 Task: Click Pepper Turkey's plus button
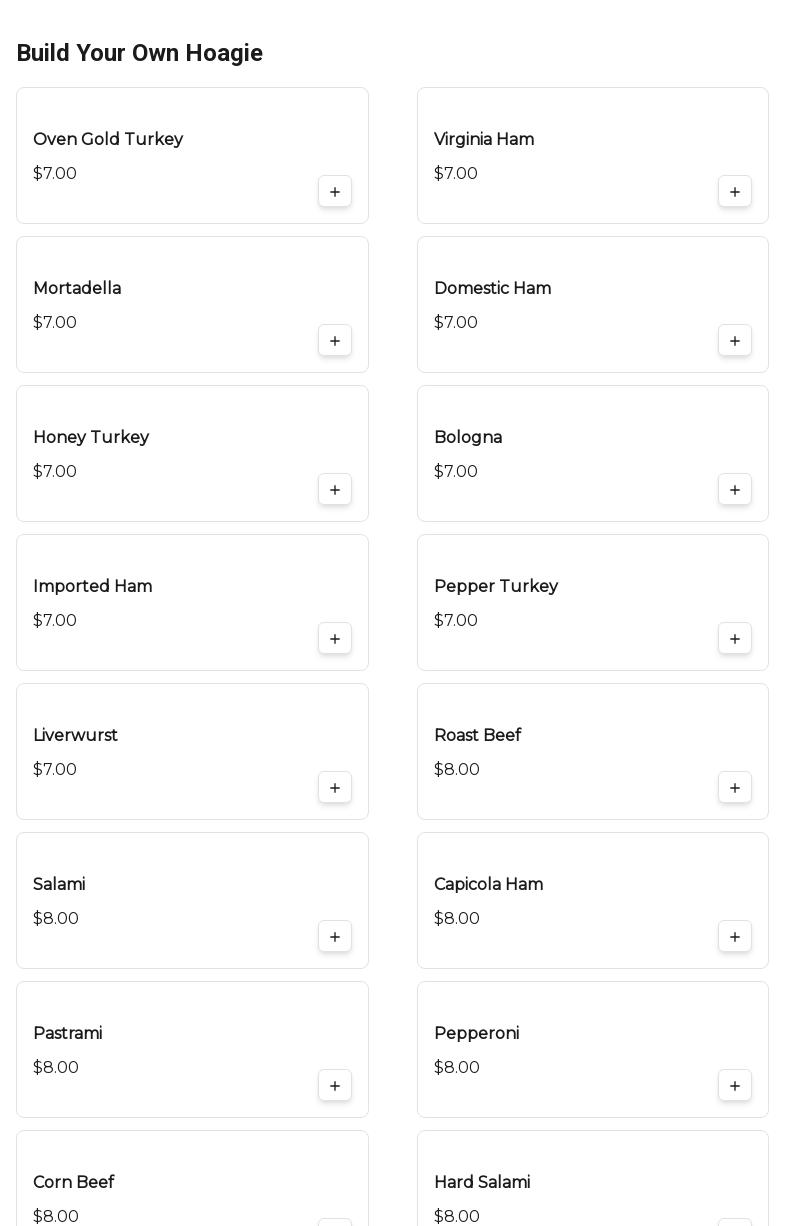[x=735, y=639]
